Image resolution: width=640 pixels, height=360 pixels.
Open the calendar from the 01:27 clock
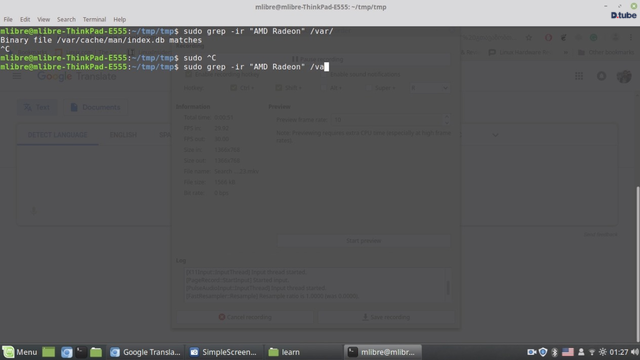click(619, 352)
